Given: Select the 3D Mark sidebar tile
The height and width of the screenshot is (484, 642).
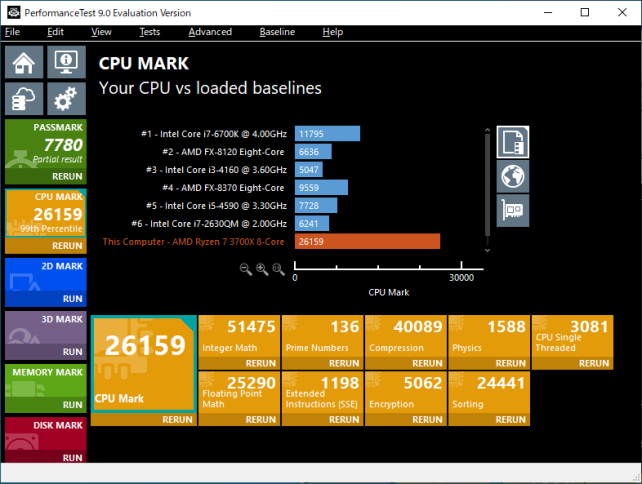Looking at the screenshot, I should click(46, 328).
